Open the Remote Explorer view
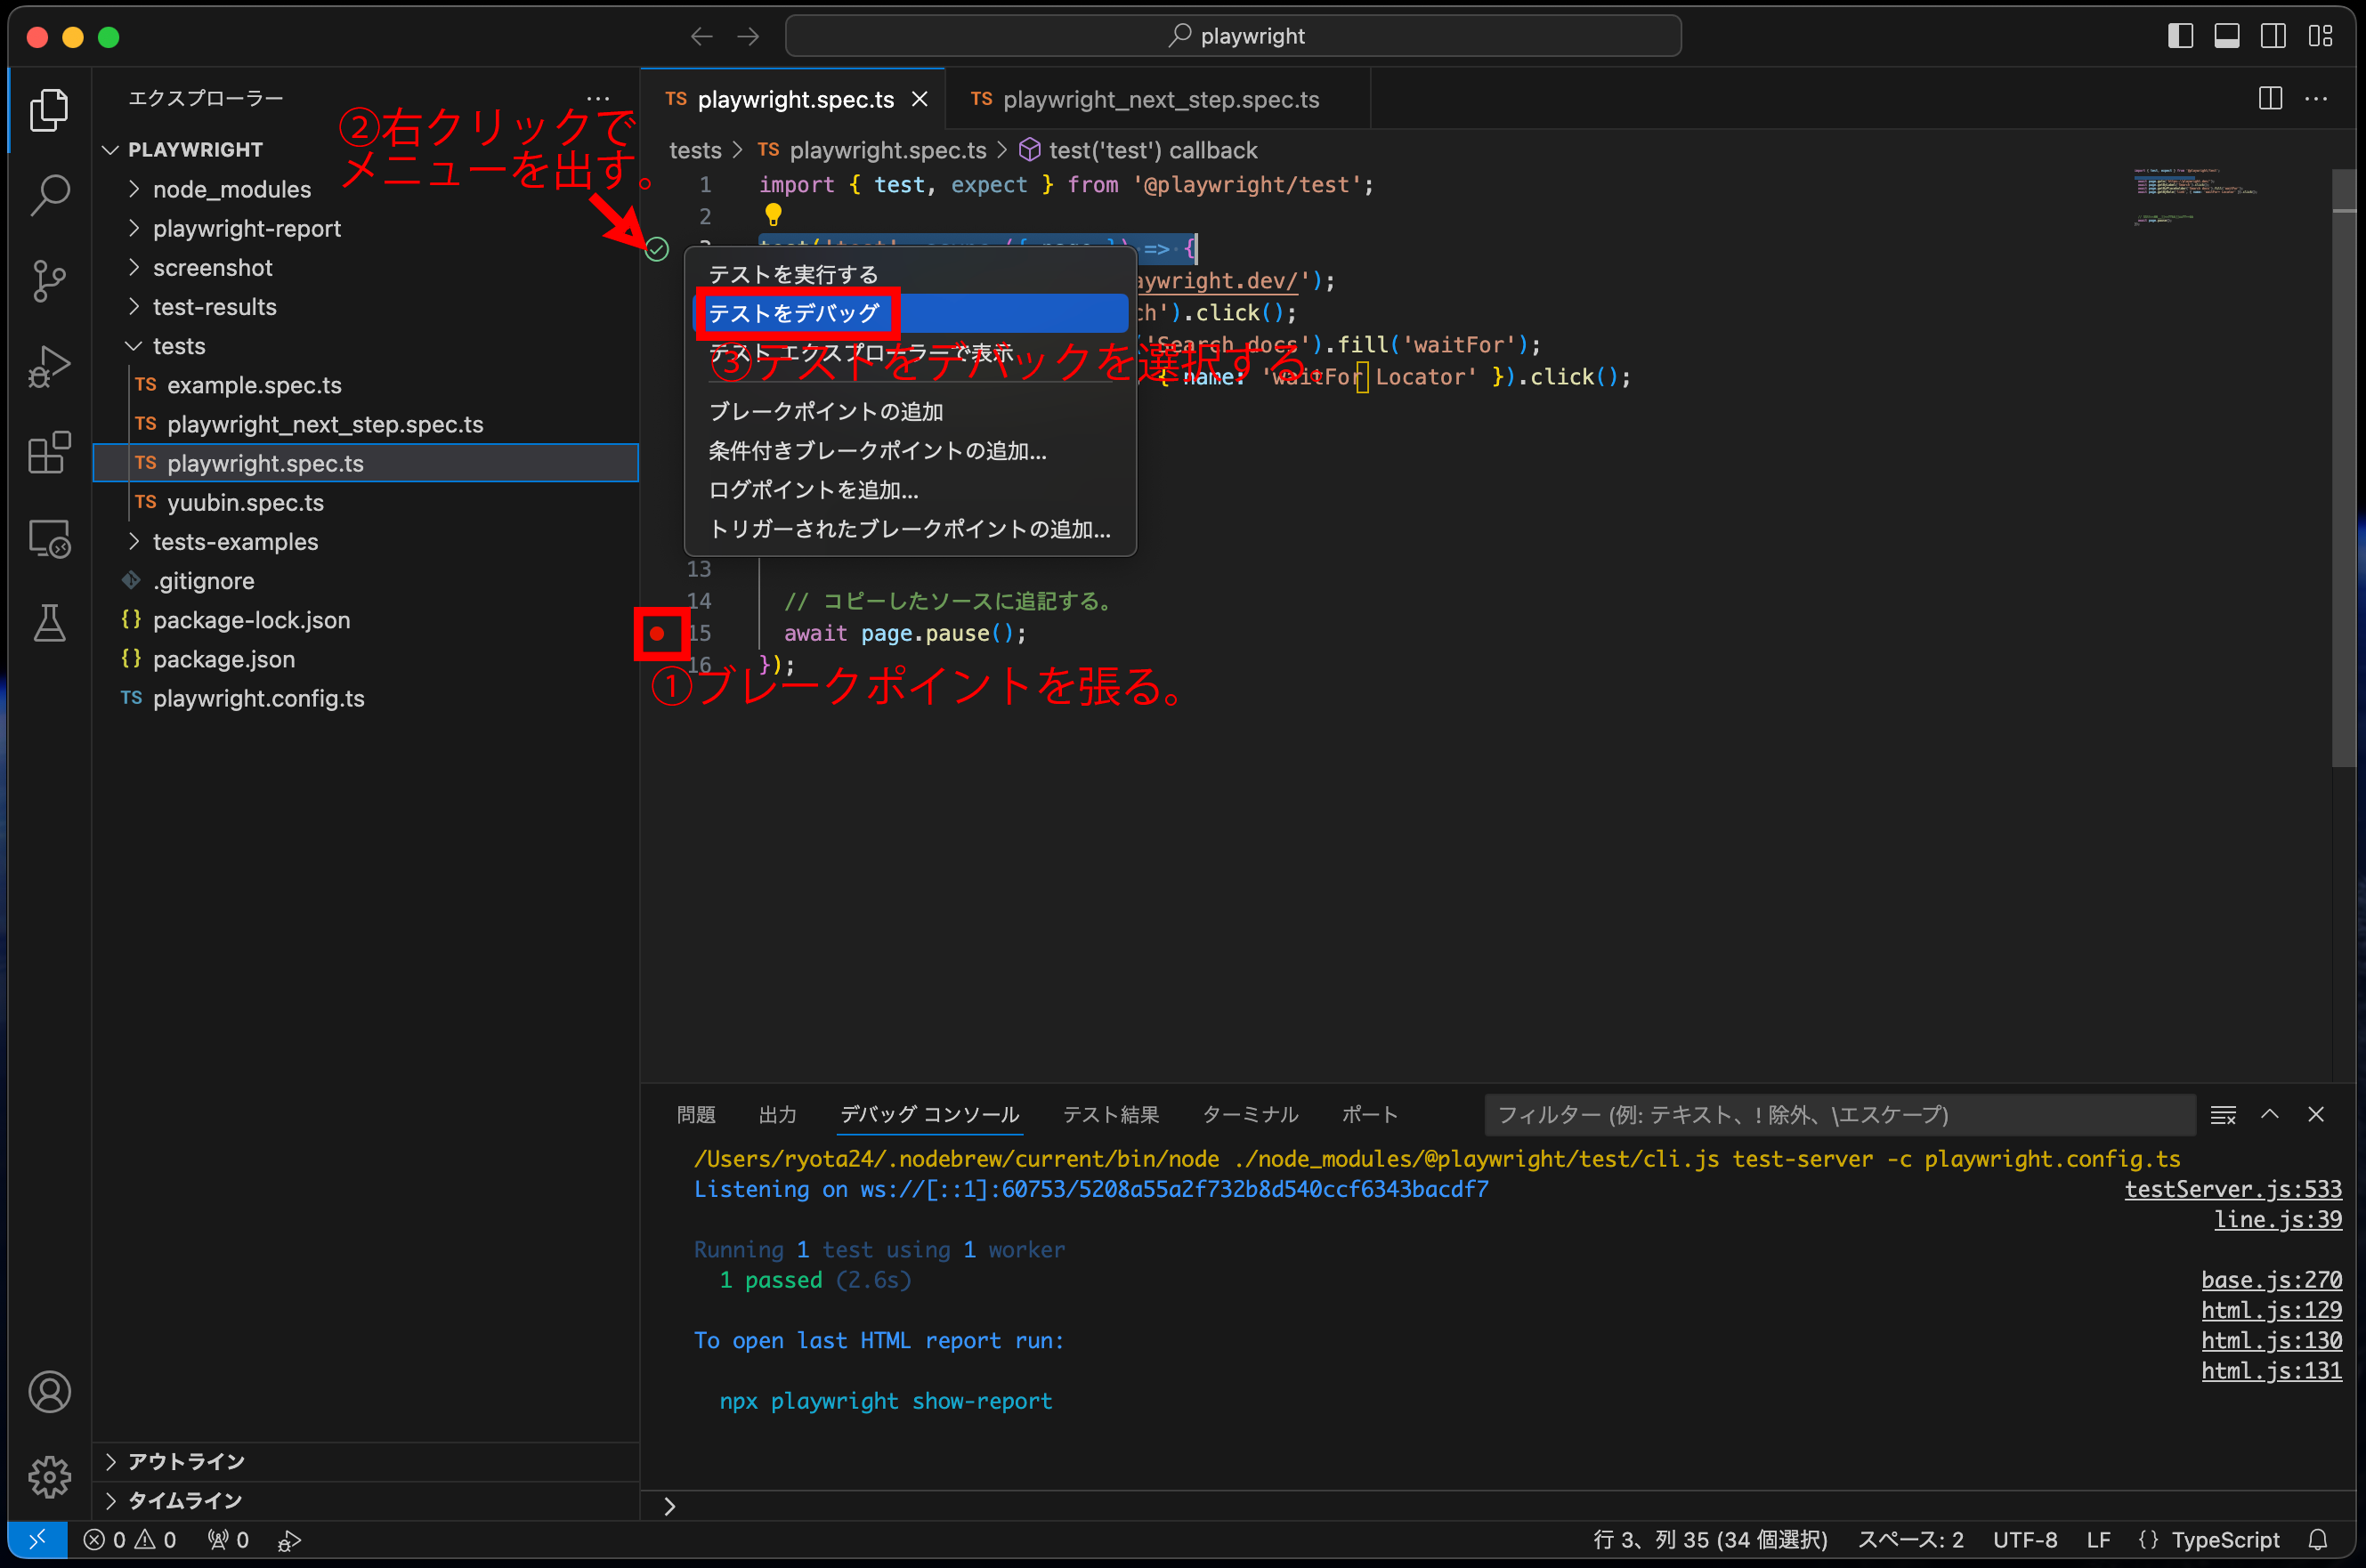This screenshot has width=2366, height=1568. point(49,538)
